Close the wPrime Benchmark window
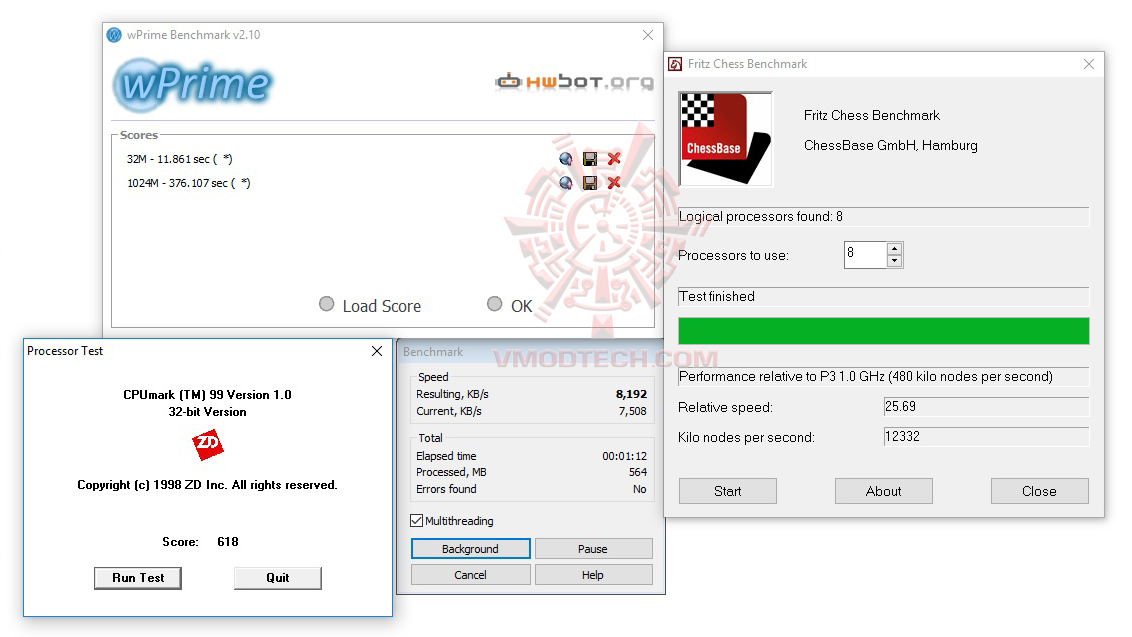 pos(648,35)
